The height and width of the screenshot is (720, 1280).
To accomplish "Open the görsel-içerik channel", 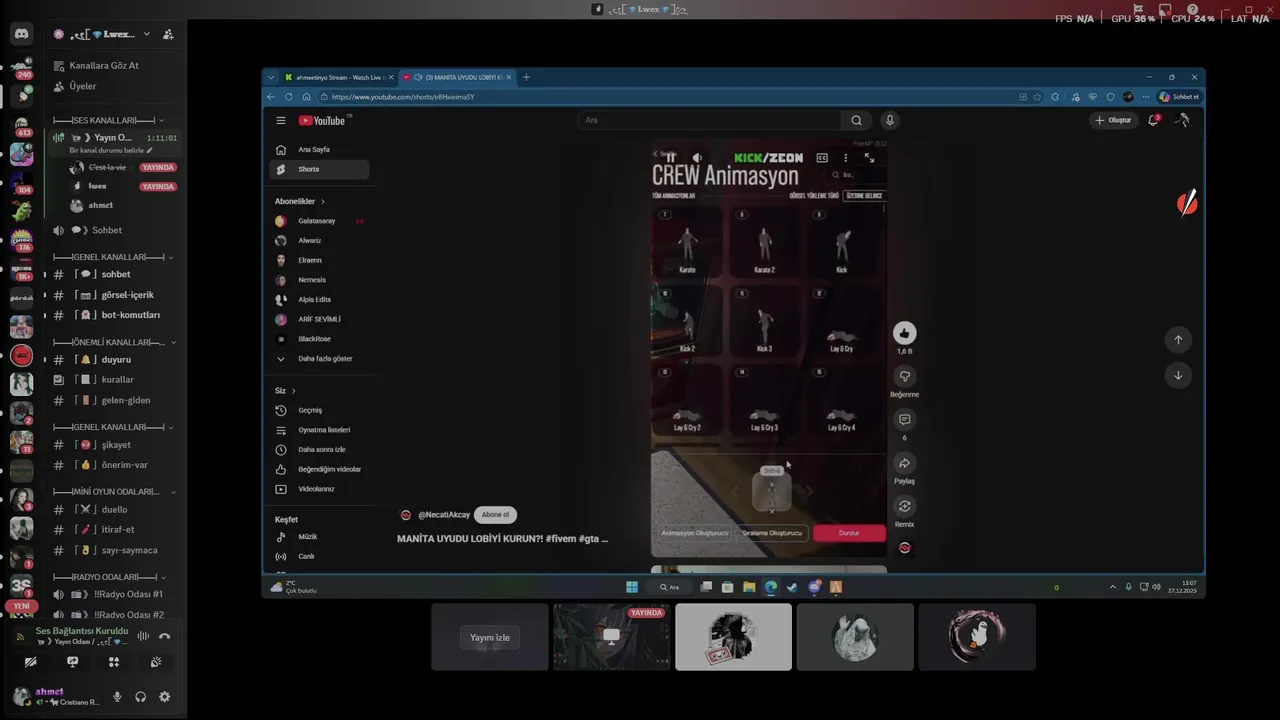I will click(x=115, y=295).
